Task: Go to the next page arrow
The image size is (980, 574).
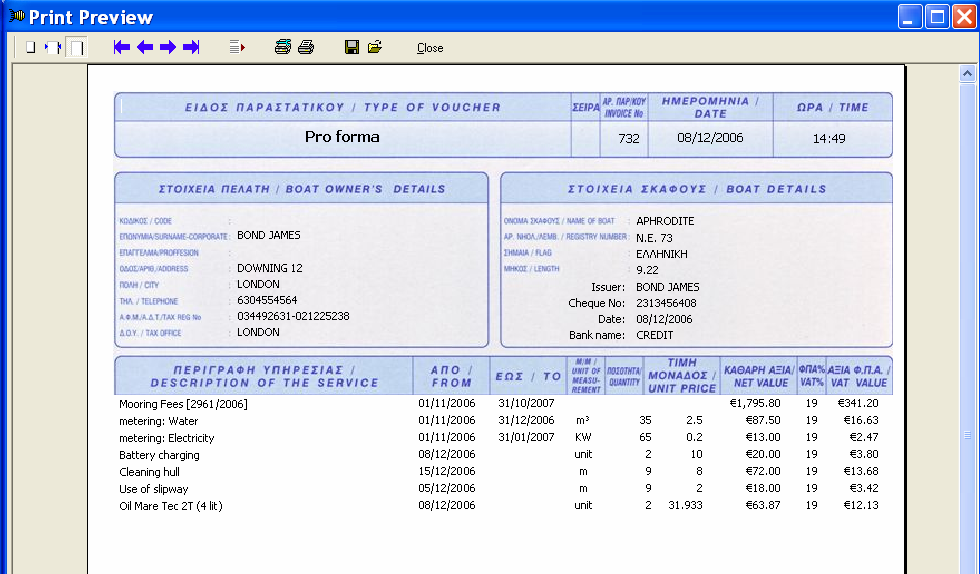Action: coord(168,47)
